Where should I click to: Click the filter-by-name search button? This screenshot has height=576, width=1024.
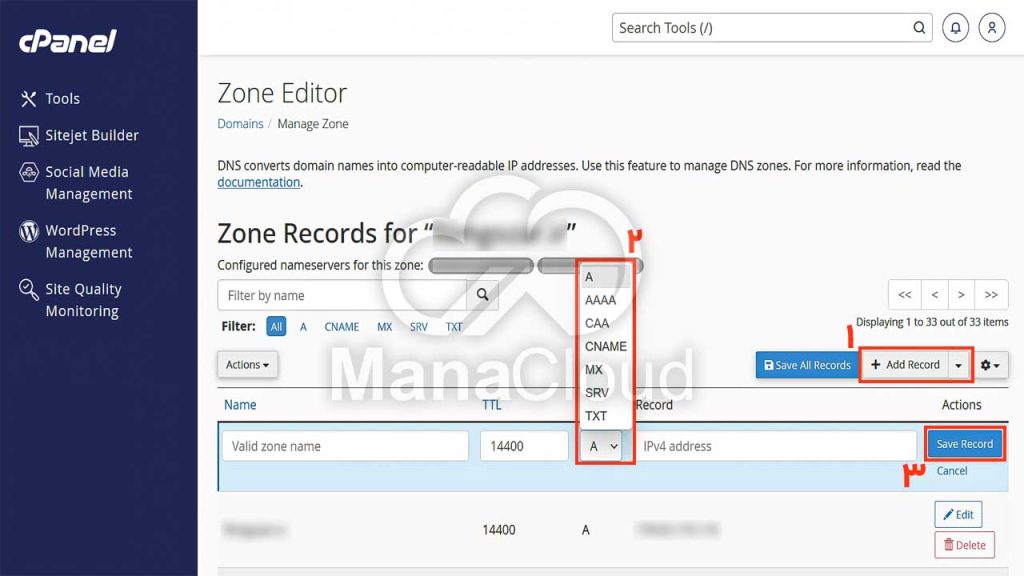click(x=482, y=295)
